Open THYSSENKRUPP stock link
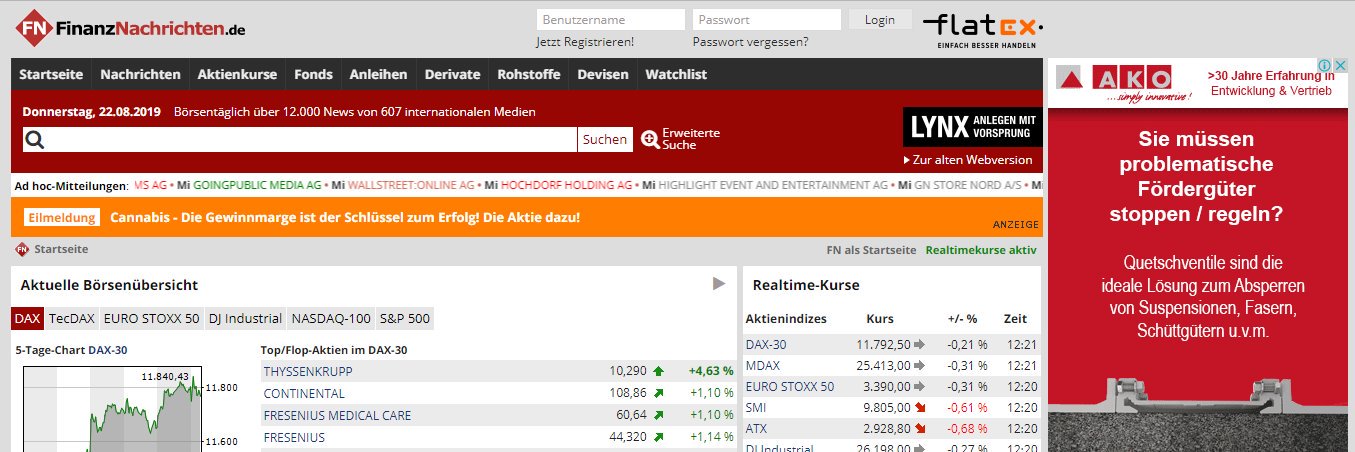 click(308, 371)
